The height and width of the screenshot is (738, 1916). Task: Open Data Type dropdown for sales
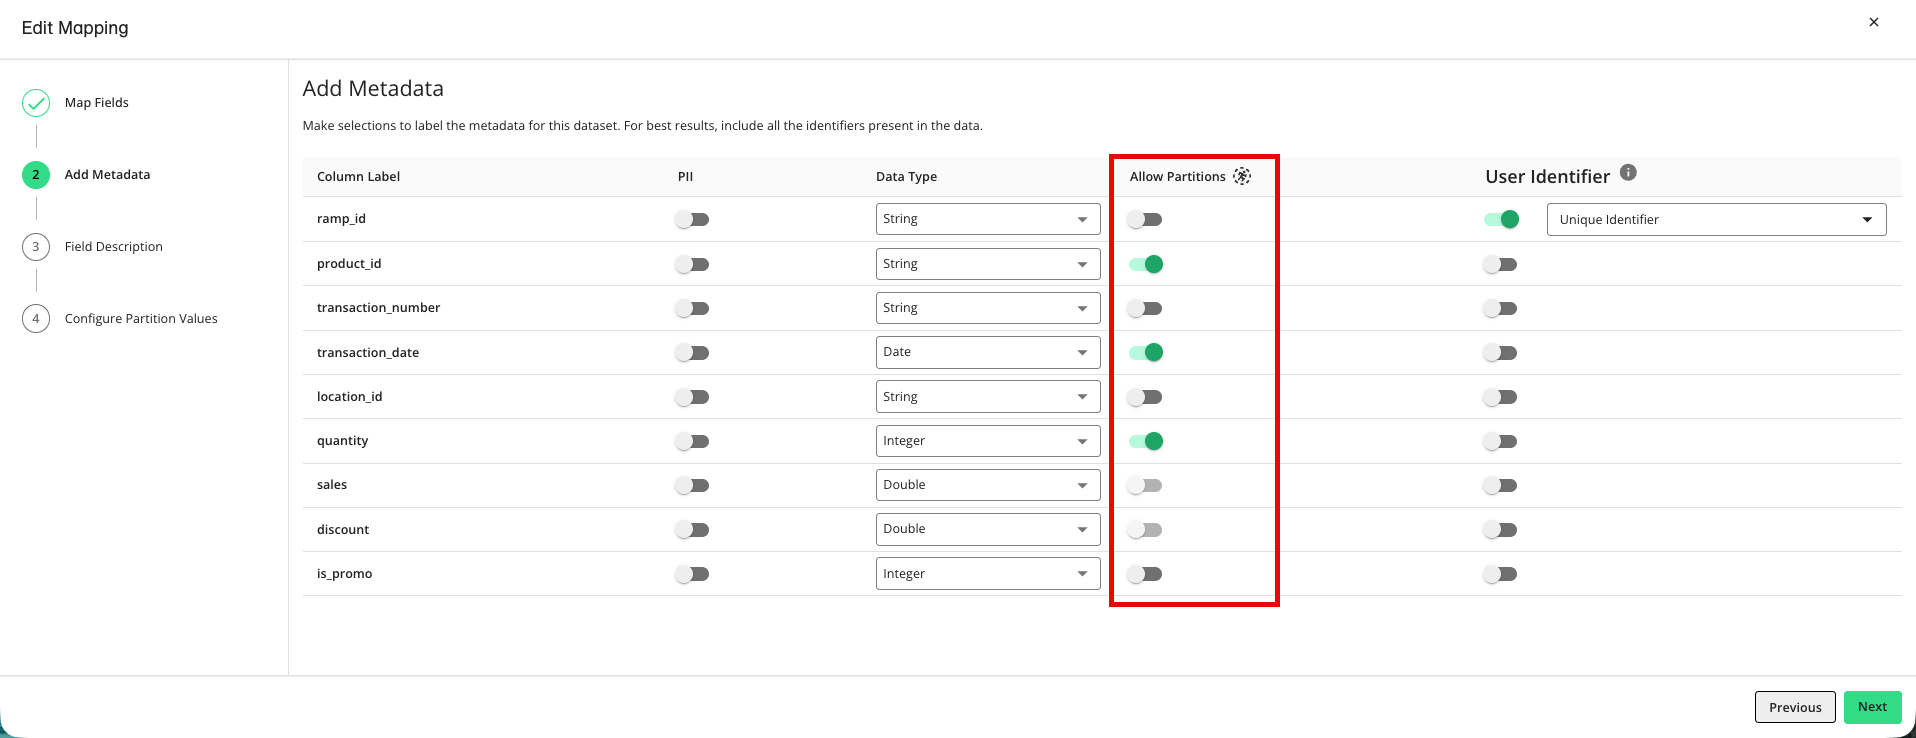pyautogui.click(x=988, y=485)
